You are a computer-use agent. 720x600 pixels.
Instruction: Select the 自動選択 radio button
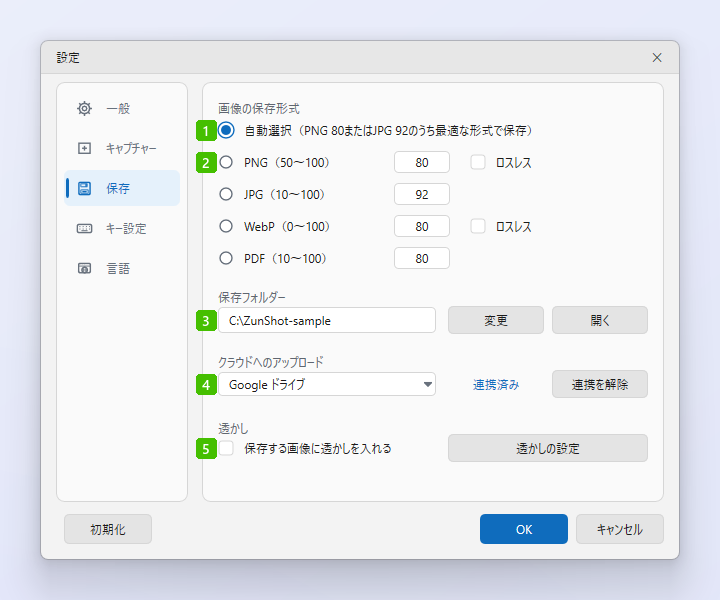[226, 130]
